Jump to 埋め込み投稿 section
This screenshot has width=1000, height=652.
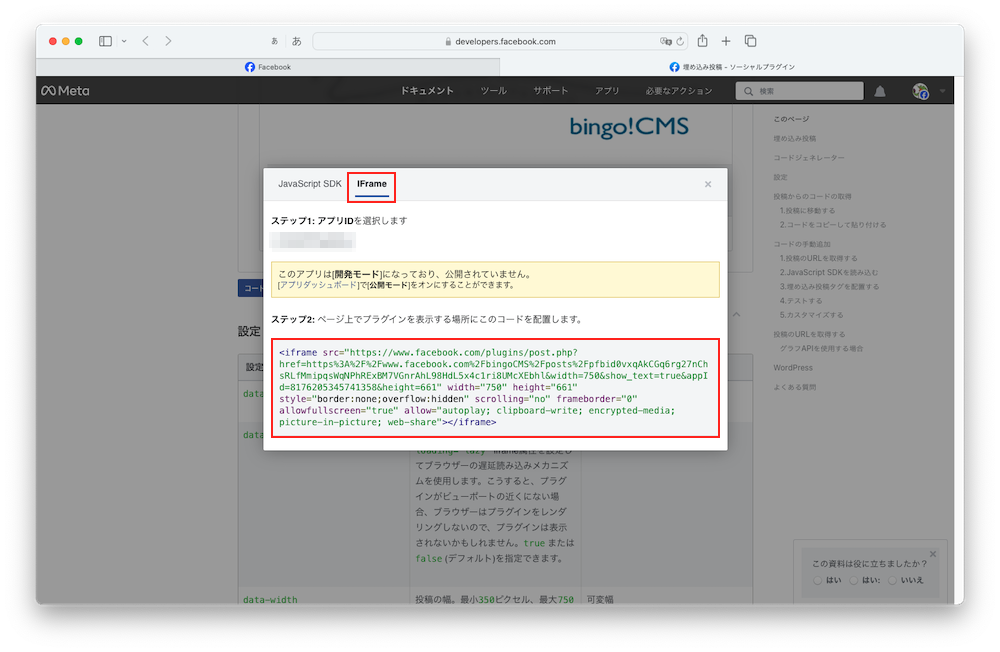(x=795, y=138)
